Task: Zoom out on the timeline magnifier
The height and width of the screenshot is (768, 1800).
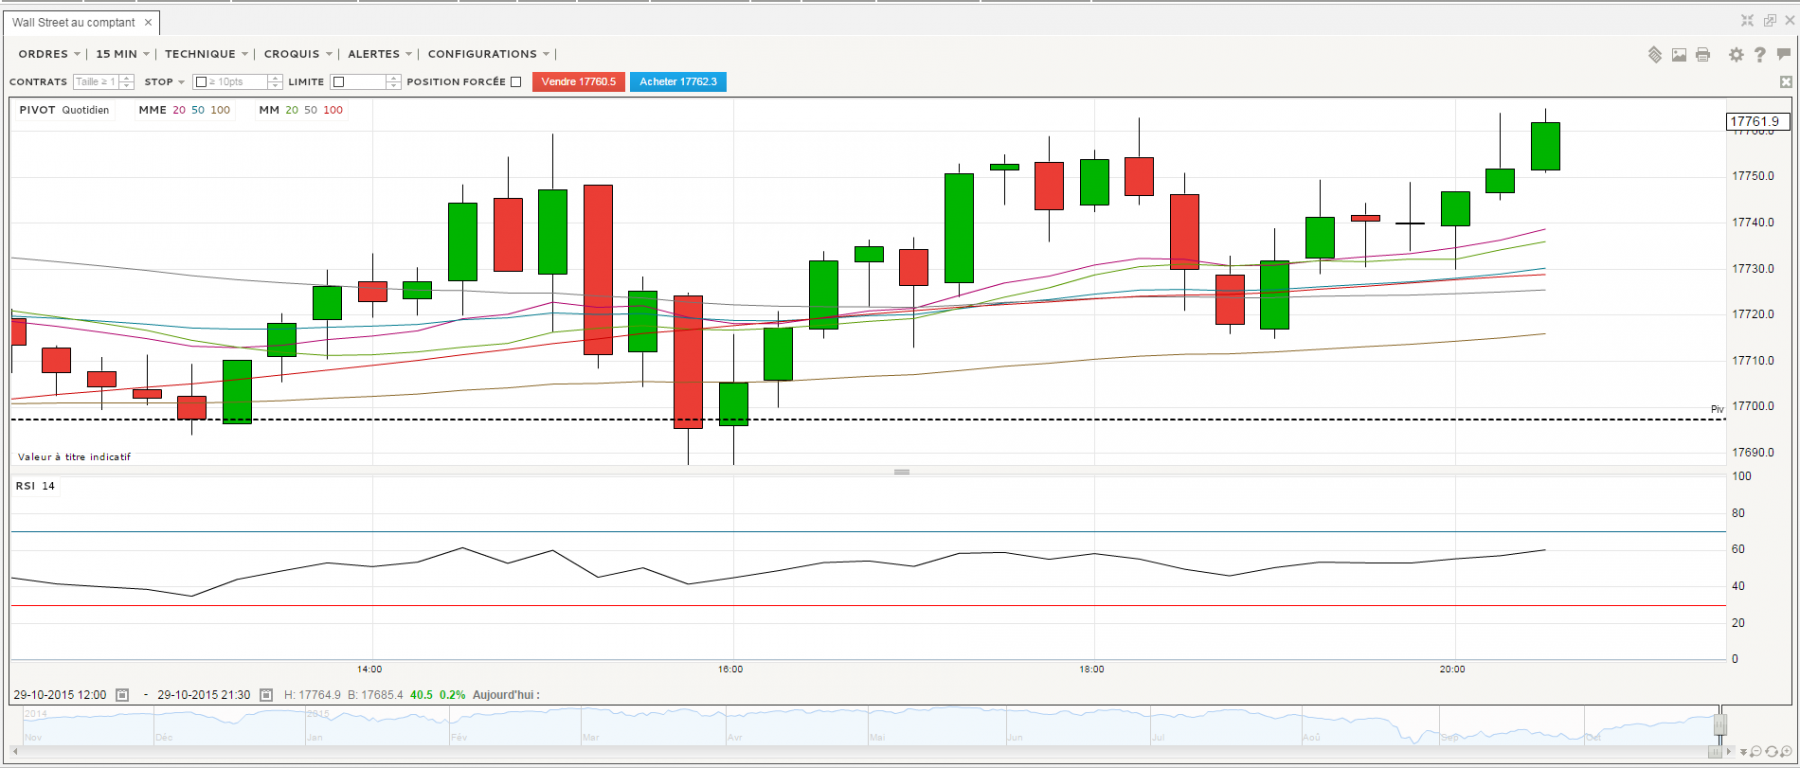Action: click(x=1756, y=751)
